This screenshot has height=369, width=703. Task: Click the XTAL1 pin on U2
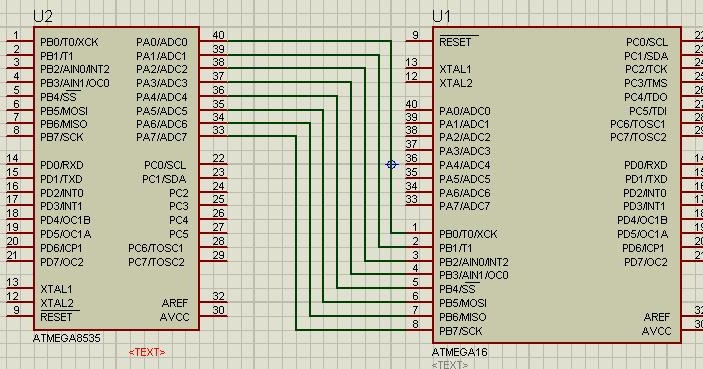pos(56,289)
